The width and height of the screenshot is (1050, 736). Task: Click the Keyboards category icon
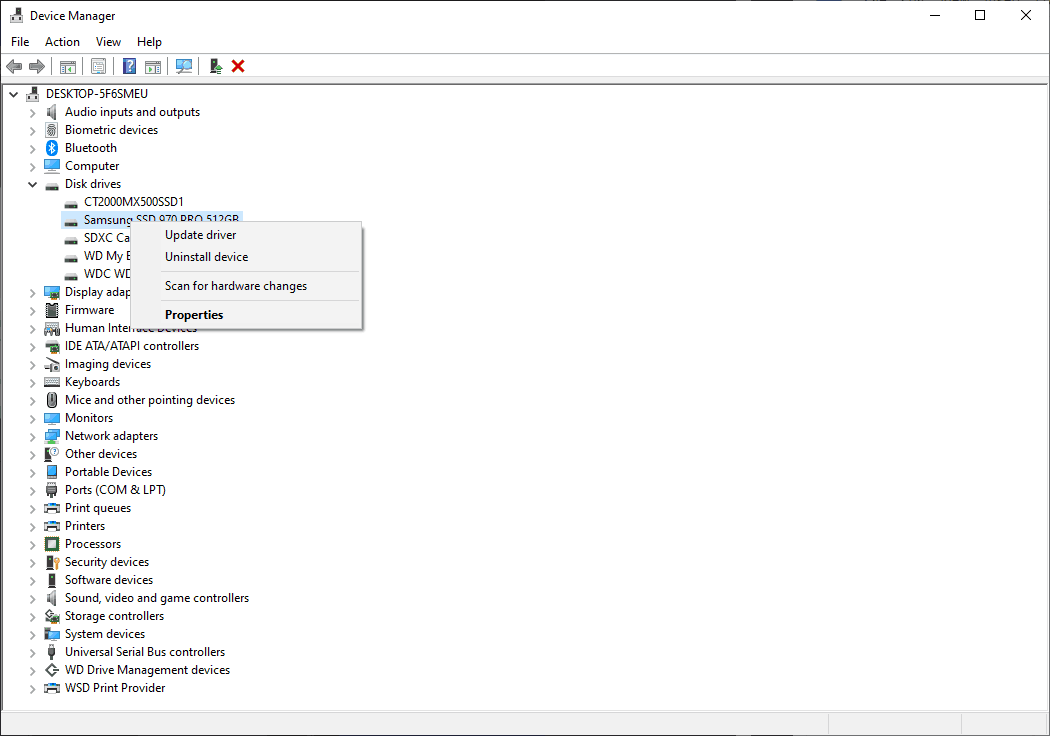click(x=52, y=382)
